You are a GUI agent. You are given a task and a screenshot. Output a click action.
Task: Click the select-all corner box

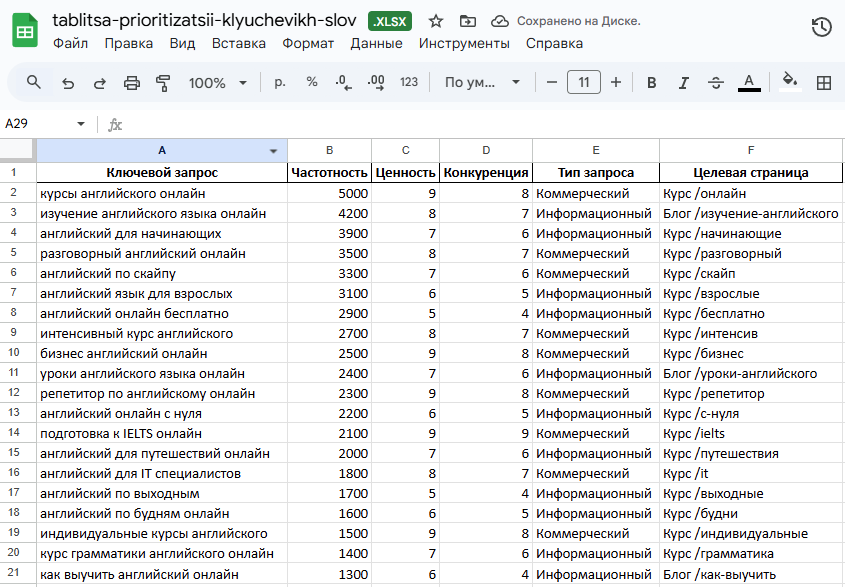[18, 150]
